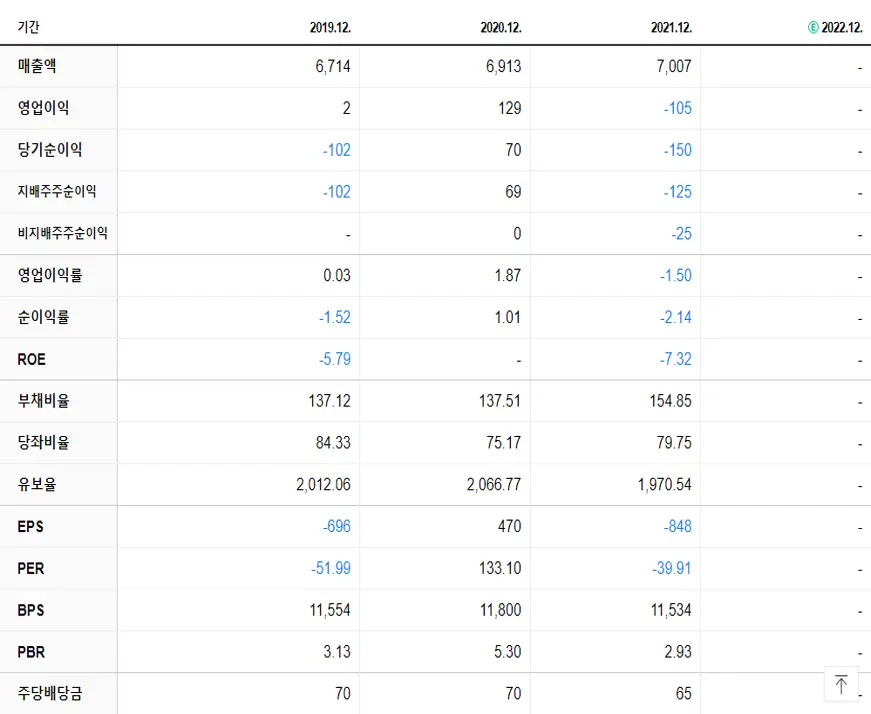Select net income value -150

pyautogui.click(x=678, y=150)
